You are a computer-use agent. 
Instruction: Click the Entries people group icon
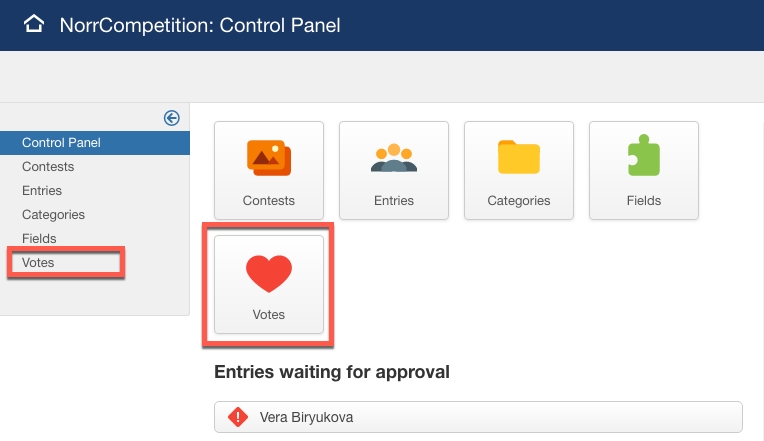(394, 158)
